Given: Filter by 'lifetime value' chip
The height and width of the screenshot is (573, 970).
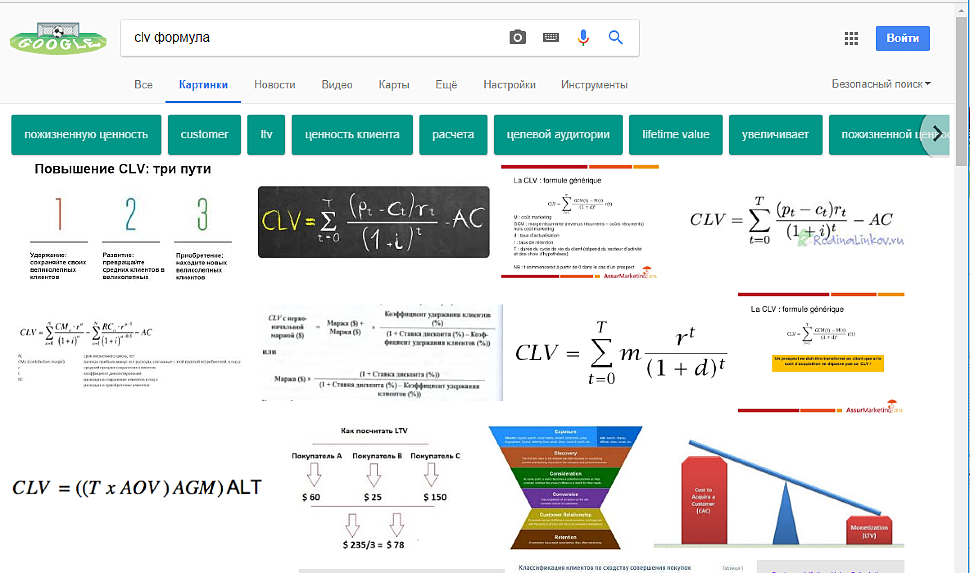Looking at the screenshot, I should (x=676, y=134).
